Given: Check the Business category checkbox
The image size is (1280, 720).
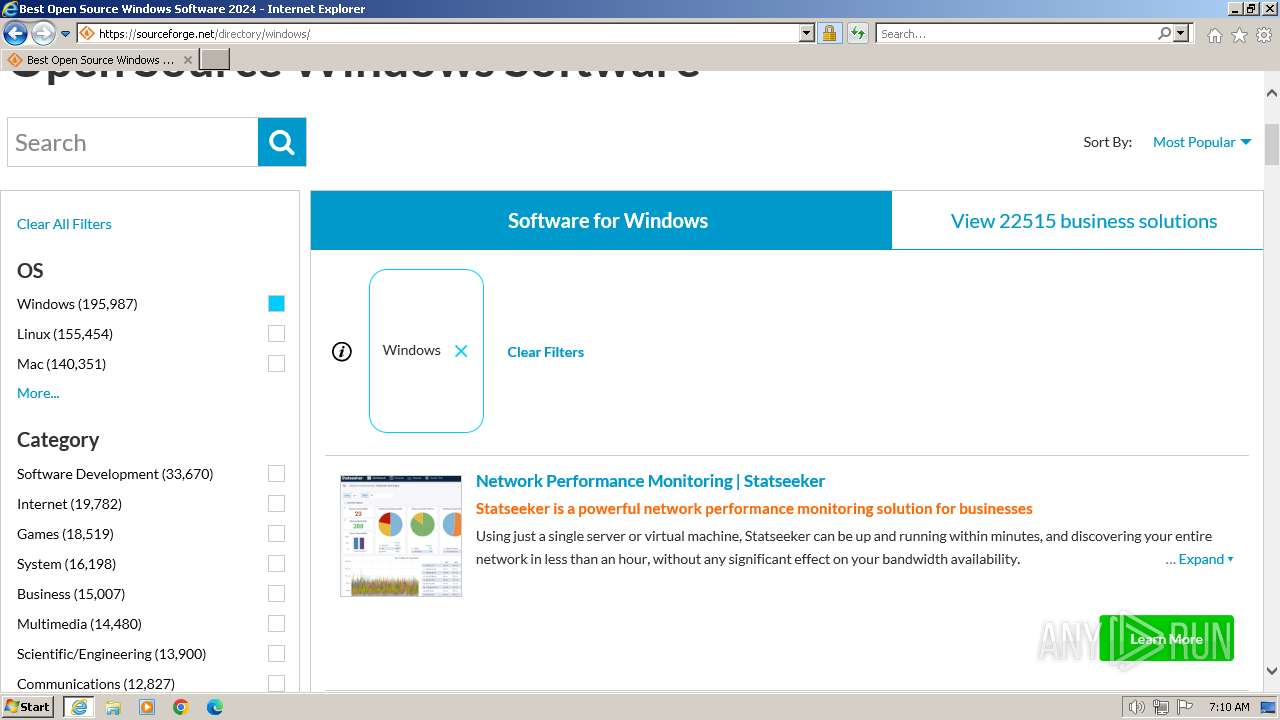Looking at the screenshot, I should [x=276, y=594].
